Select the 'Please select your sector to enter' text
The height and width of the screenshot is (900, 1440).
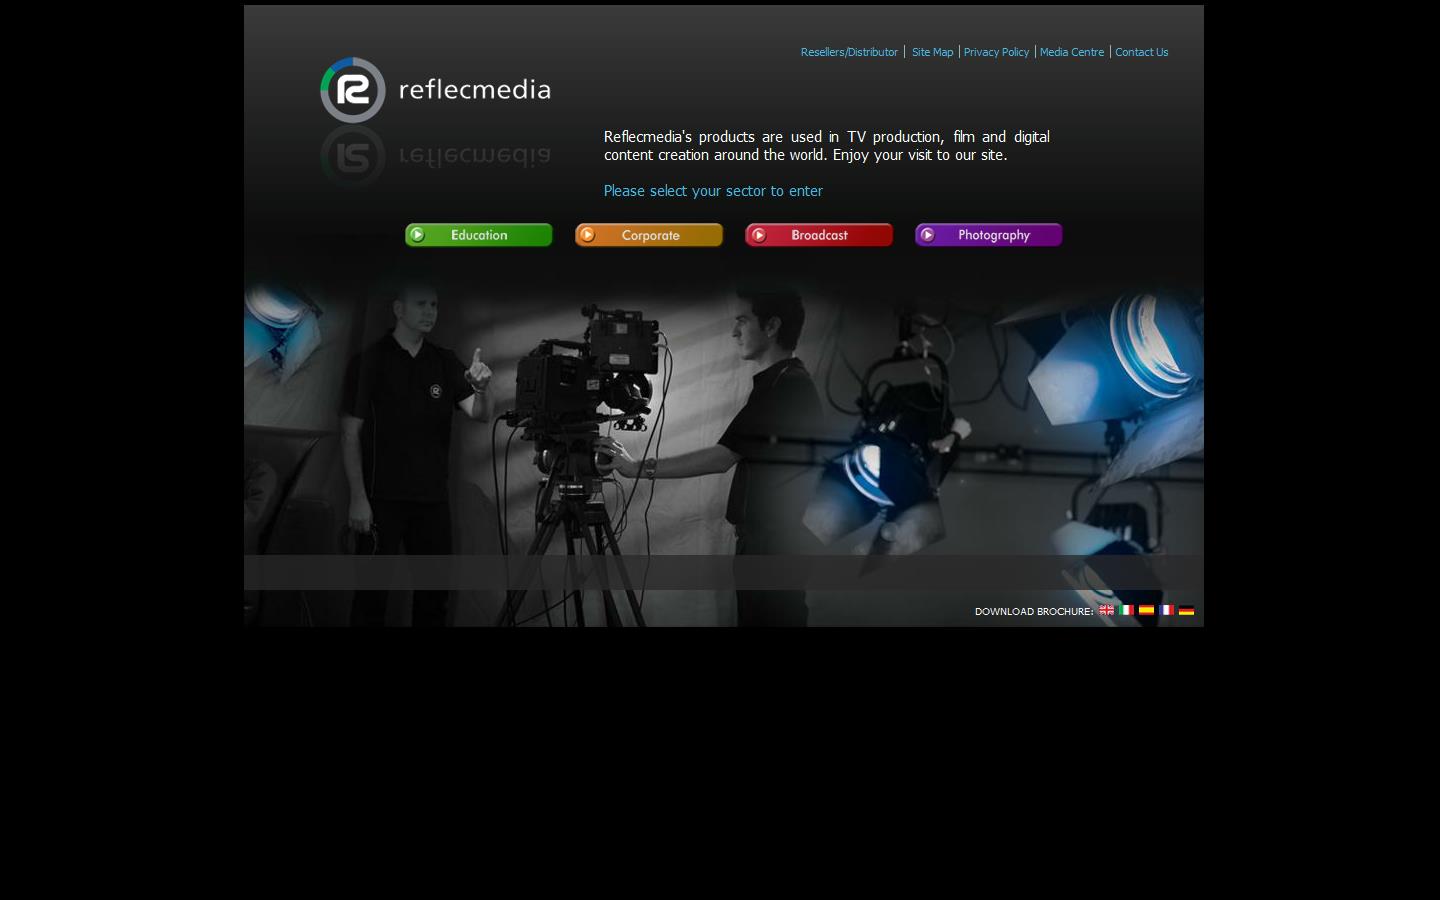pos(713,191)
